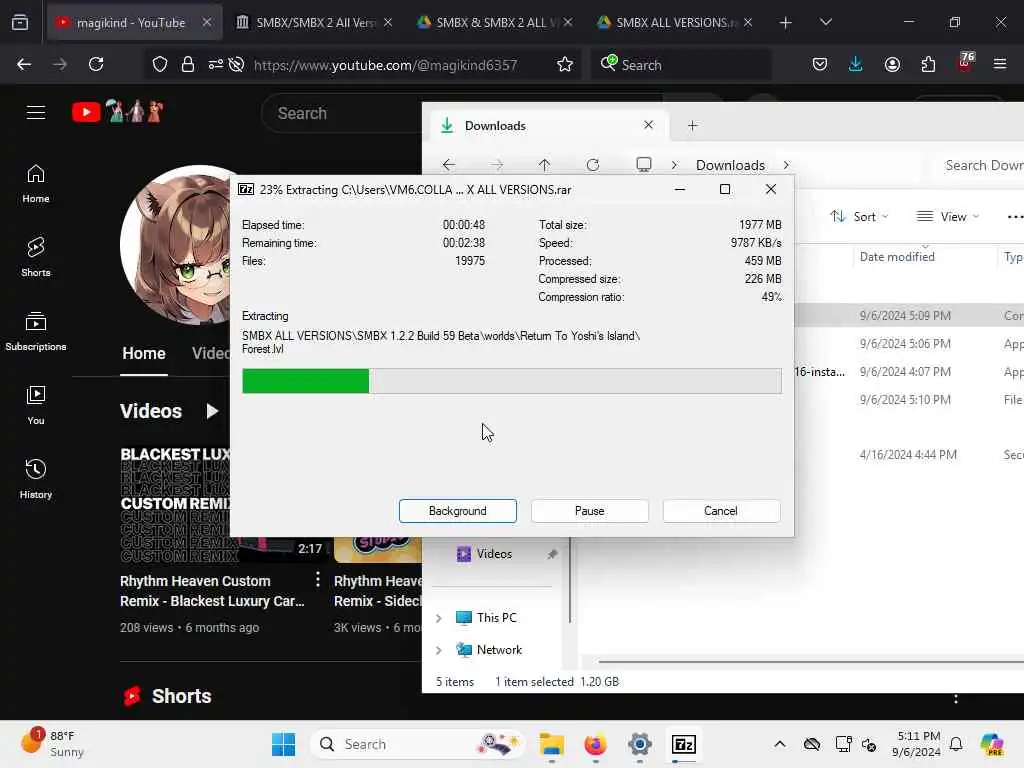Open the View dropdown in Explorer
The width and height of the screenshot is (1024, 768).
948,216
